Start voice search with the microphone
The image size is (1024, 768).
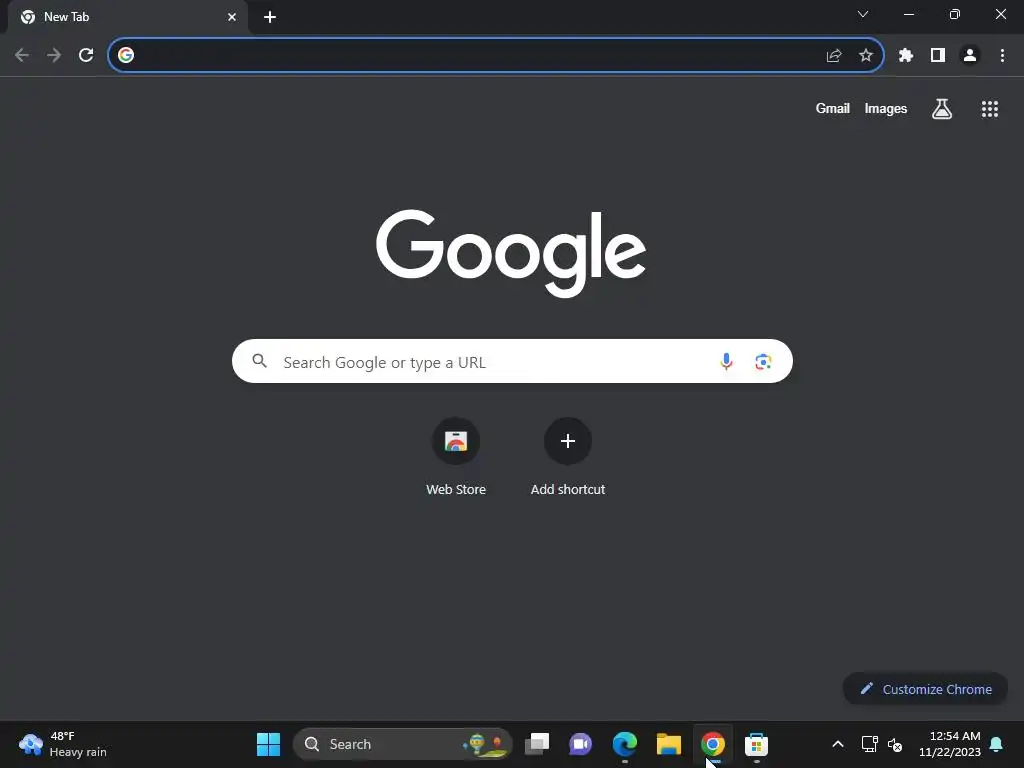(726, 361)
